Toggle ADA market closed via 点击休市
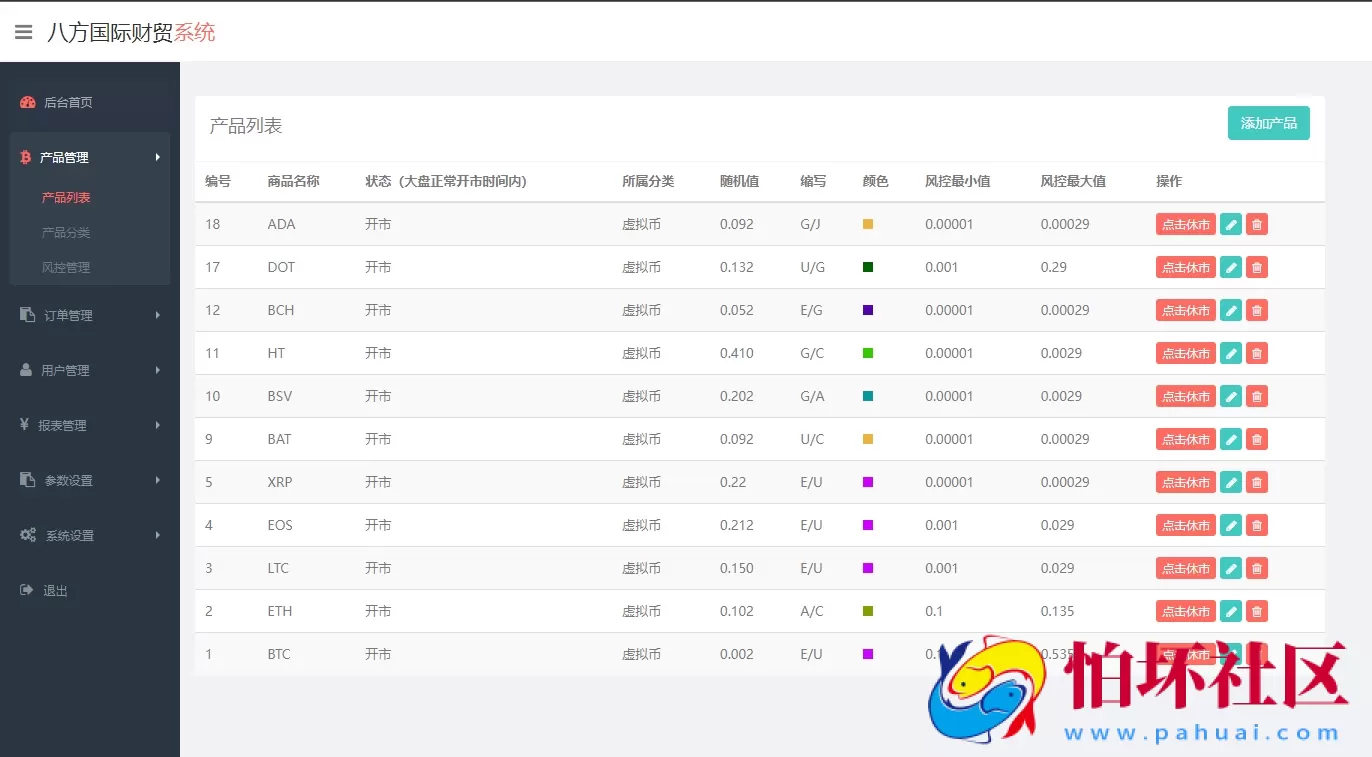The height and width of the screenshot is (757, 1372). (x=1185, y=224)
